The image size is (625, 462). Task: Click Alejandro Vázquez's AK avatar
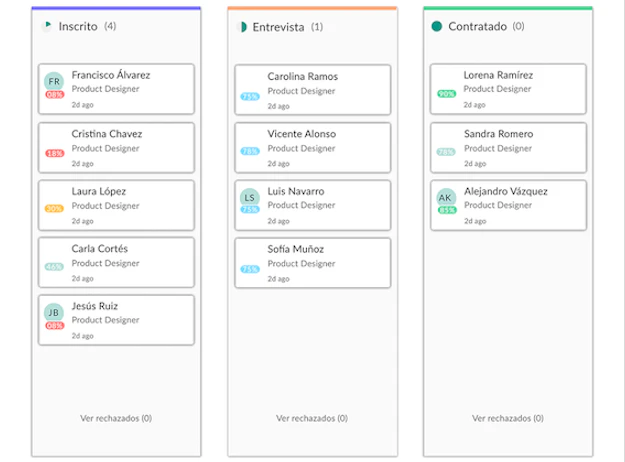tap(446, 198)
